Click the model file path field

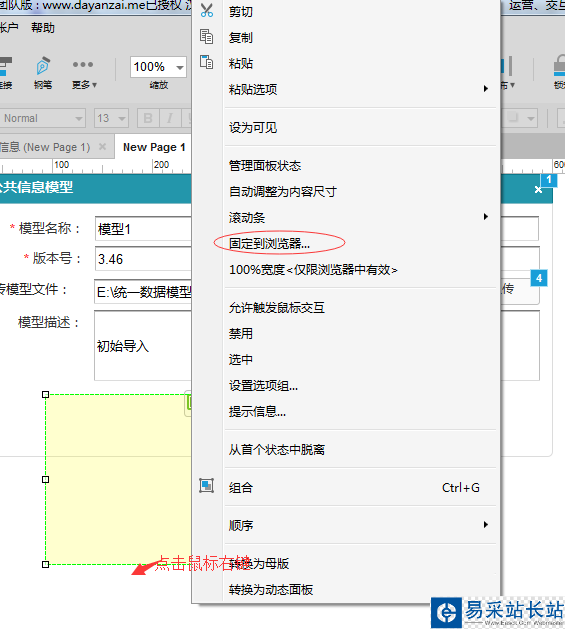(143, 292)
